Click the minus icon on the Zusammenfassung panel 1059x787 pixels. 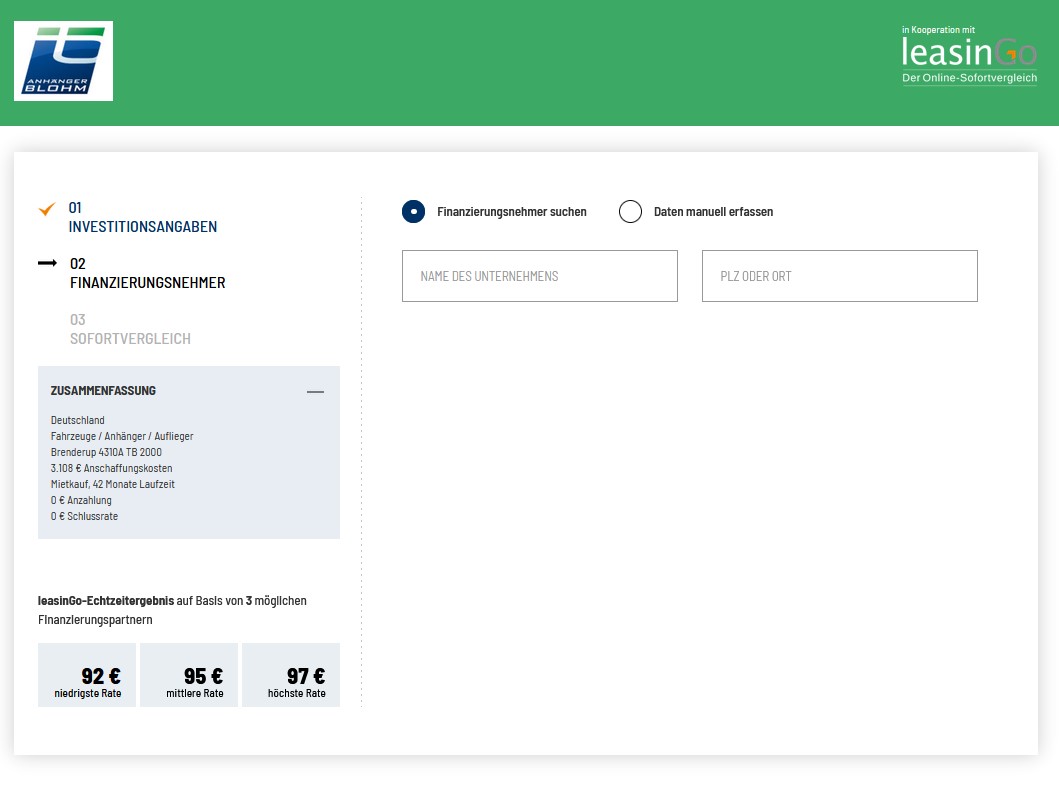(x=316, y=391)
